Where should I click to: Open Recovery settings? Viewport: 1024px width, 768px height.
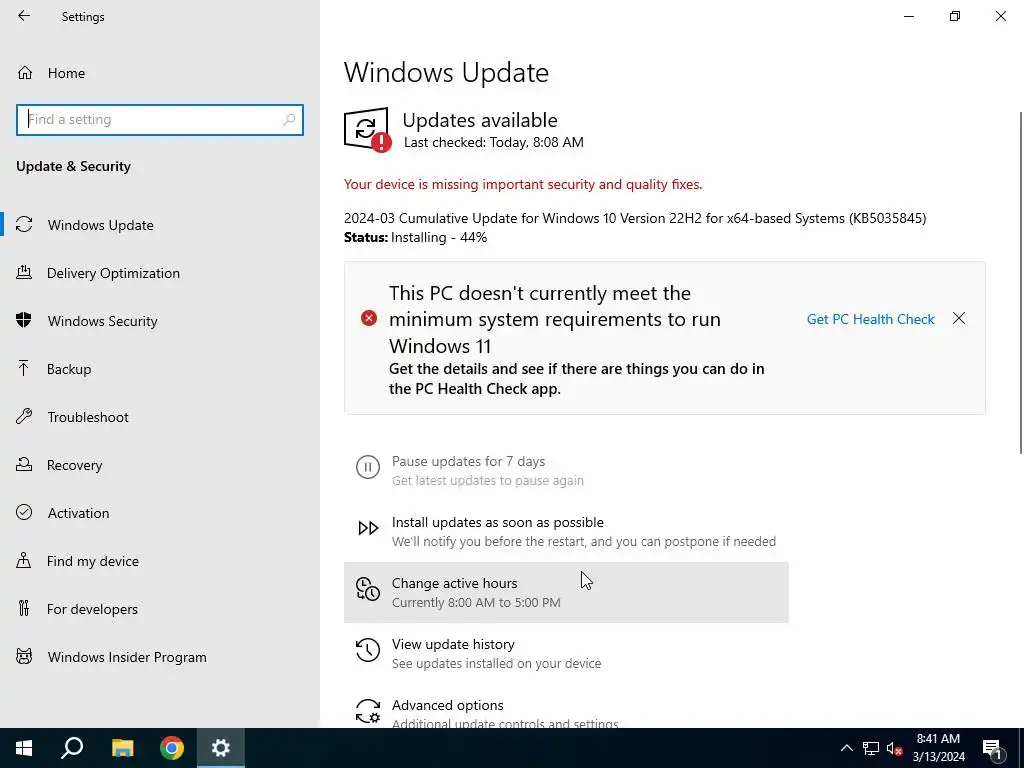click(160, 465)
